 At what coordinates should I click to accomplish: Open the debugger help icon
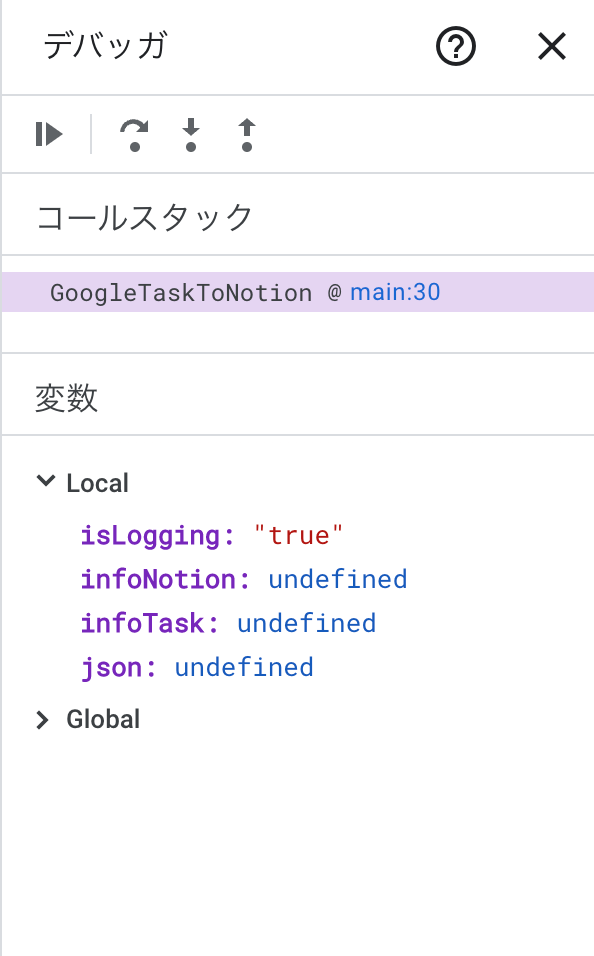tap(456, 46)
